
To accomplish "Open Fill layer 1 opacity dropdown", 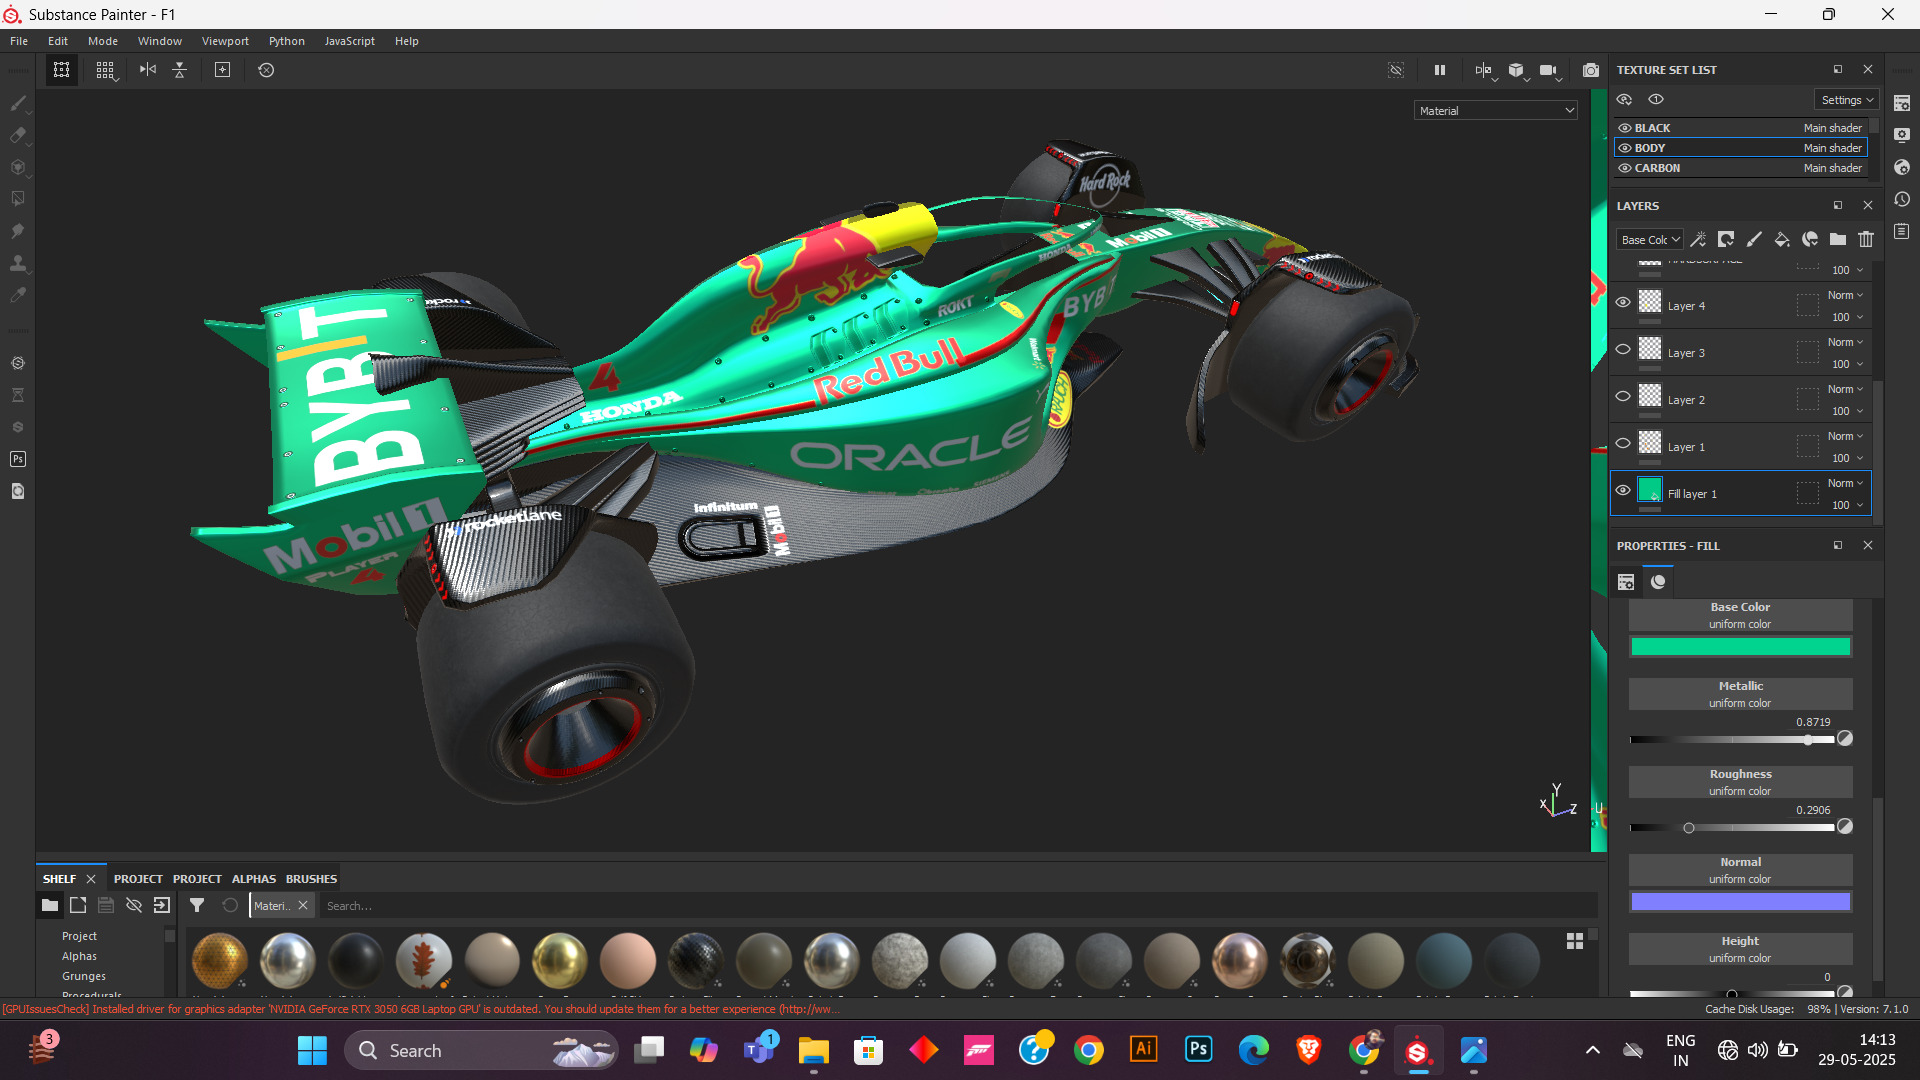I will (1847, 505).
